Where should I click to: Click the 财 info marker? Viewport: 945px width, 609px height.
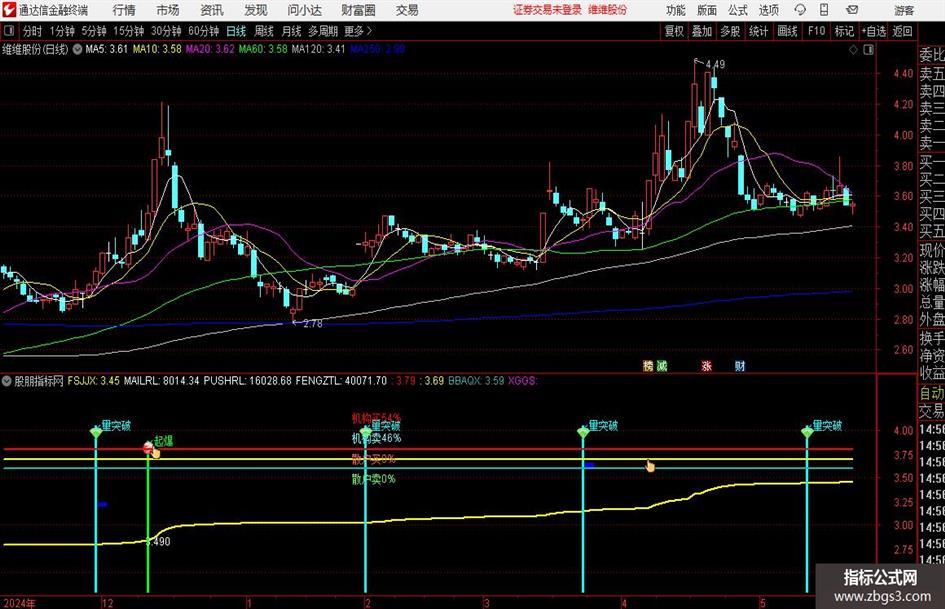pos(740,365)
